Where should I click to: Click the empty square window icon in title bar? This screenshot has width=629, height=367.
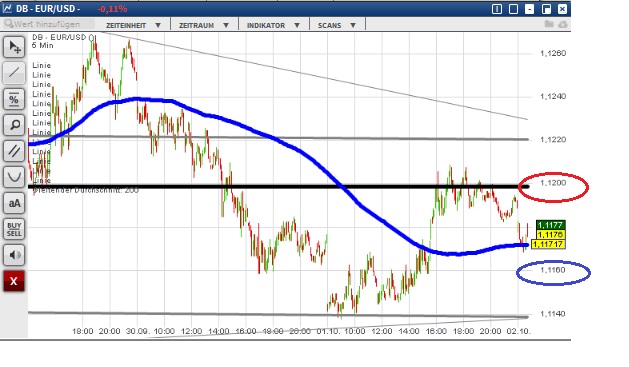513,9
